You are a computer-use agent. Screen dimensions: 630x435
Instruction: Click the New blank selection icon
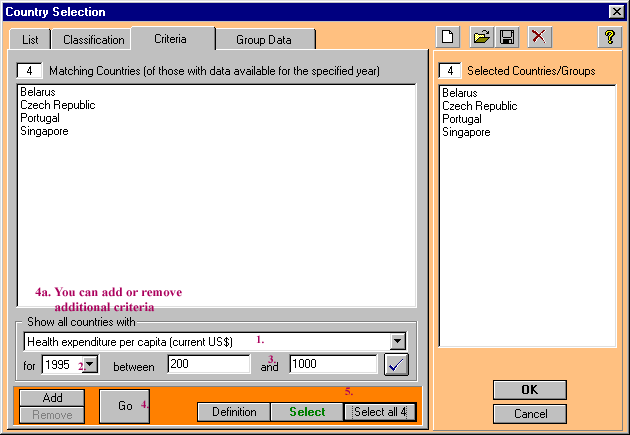click(x=449, y=37)
